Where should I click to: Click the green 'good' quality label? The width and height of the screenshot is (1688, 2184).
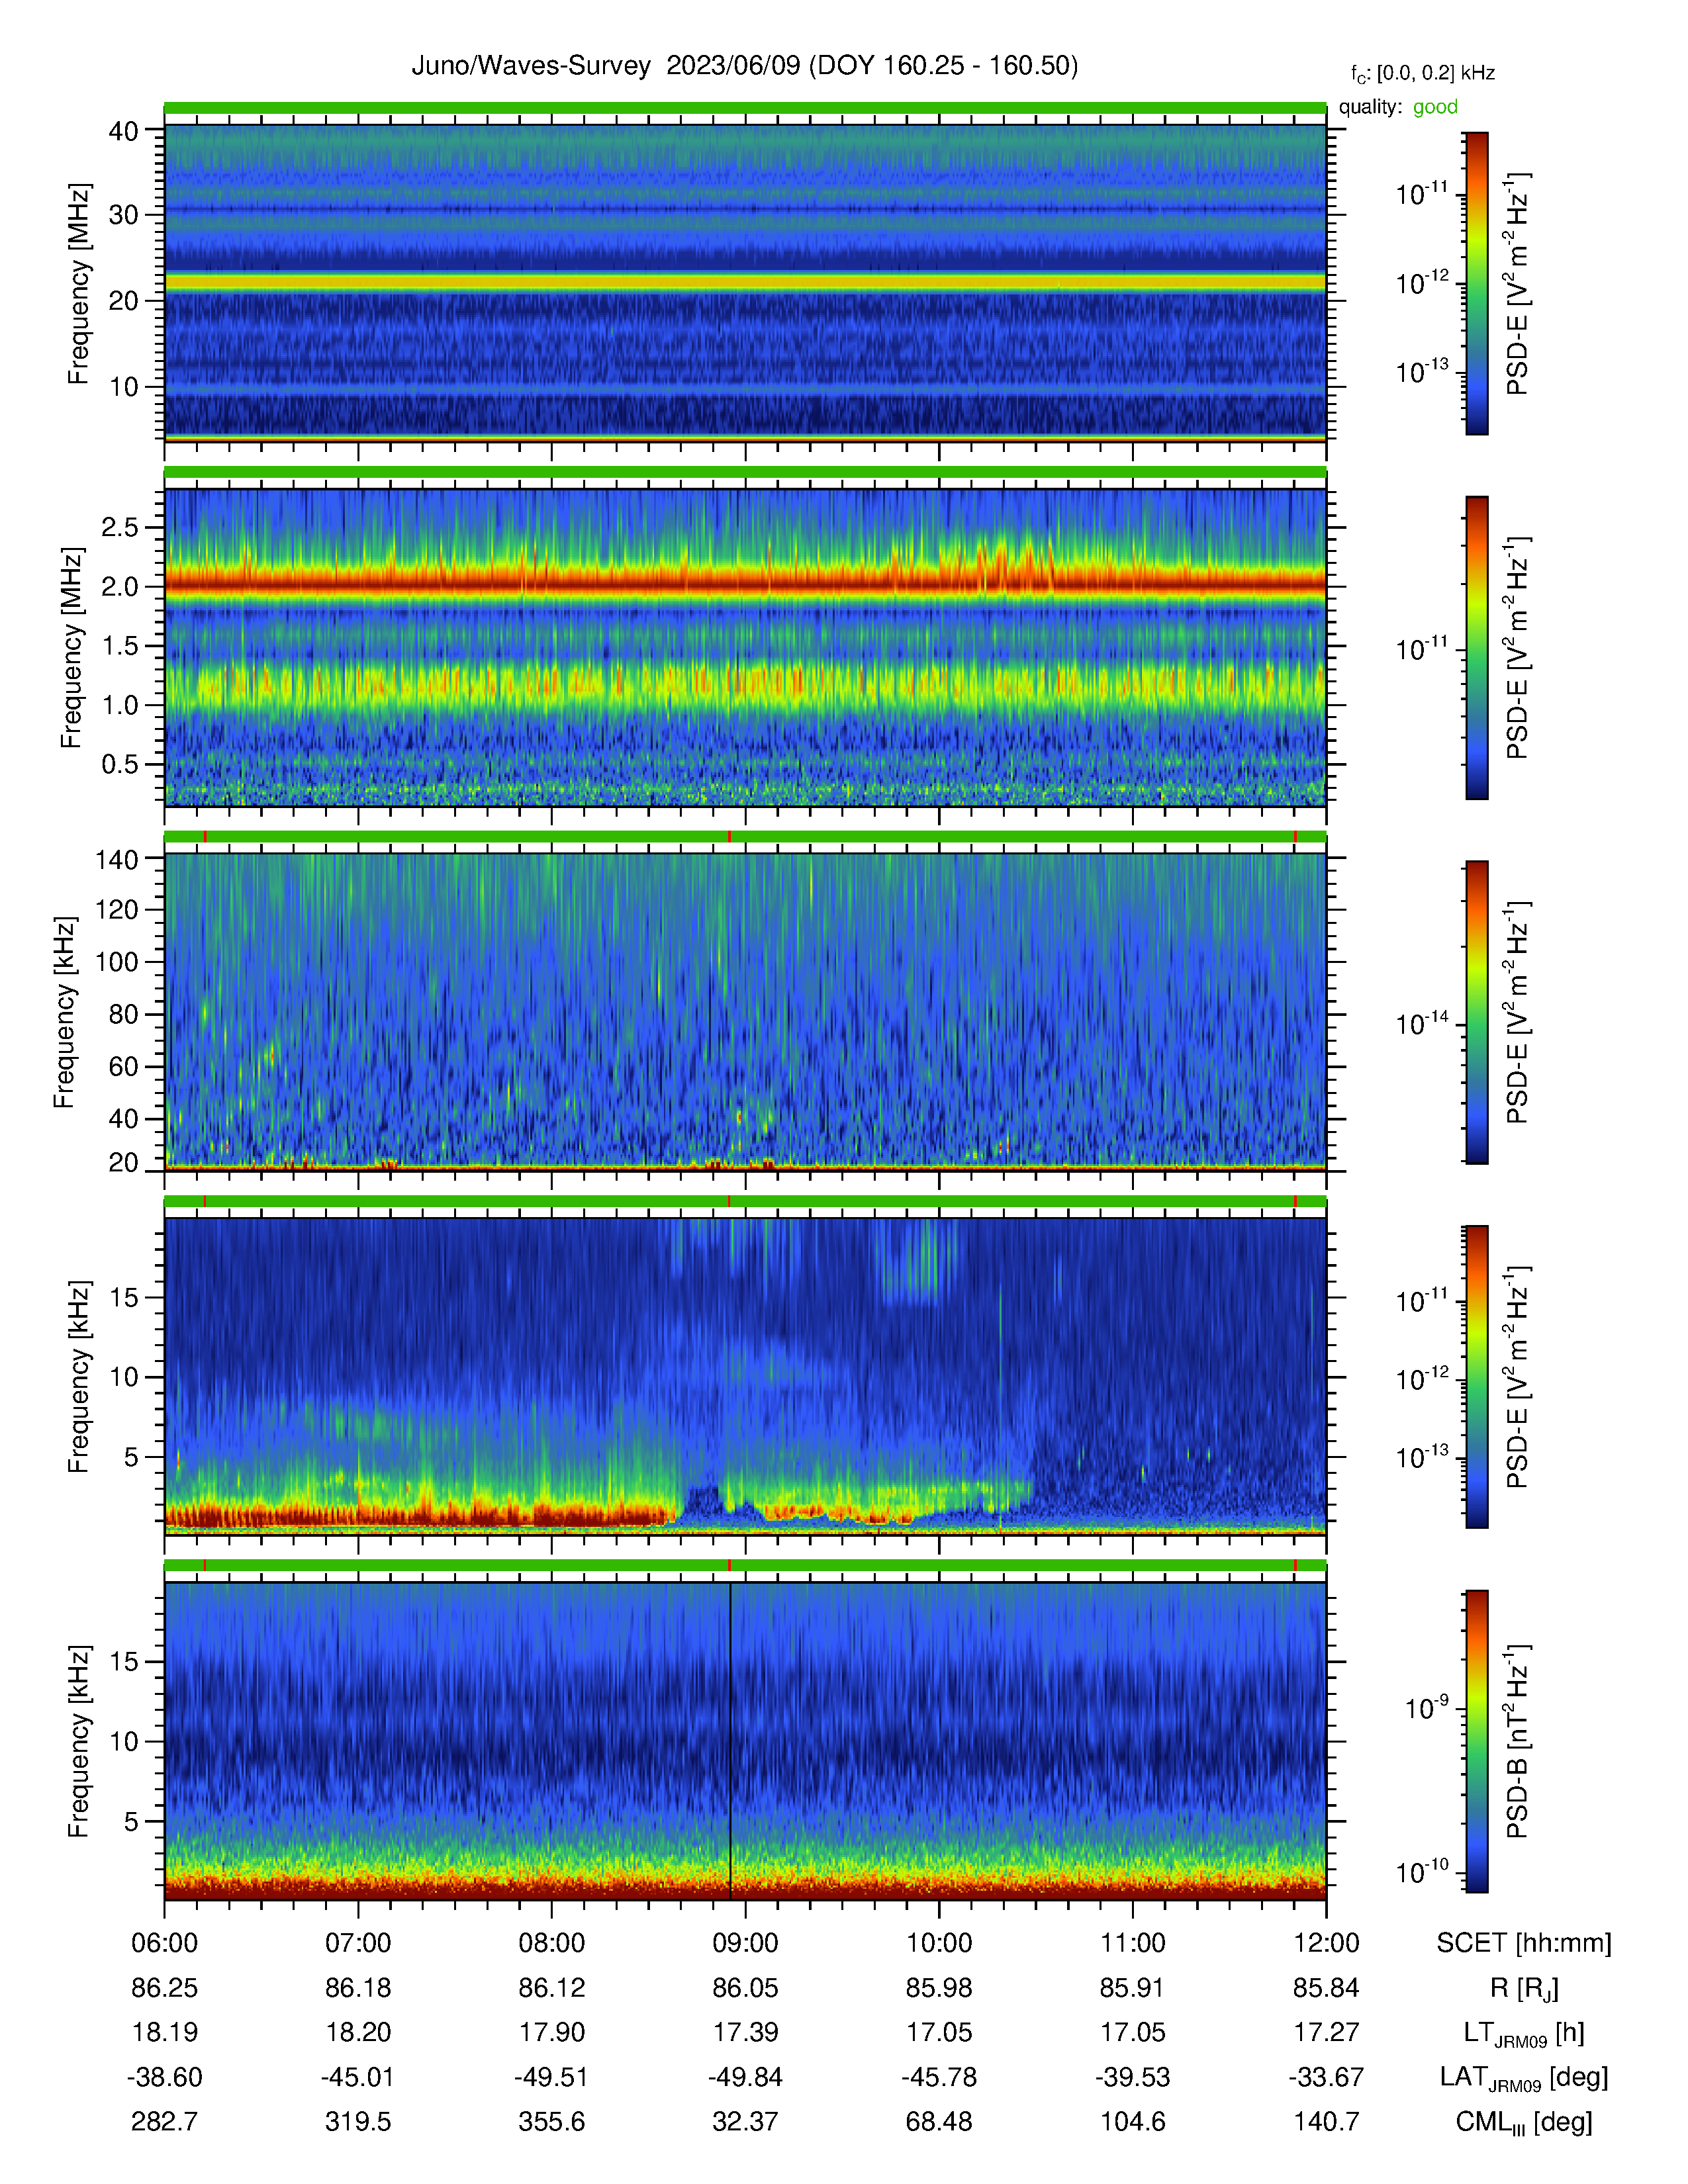coord(1435,107)
